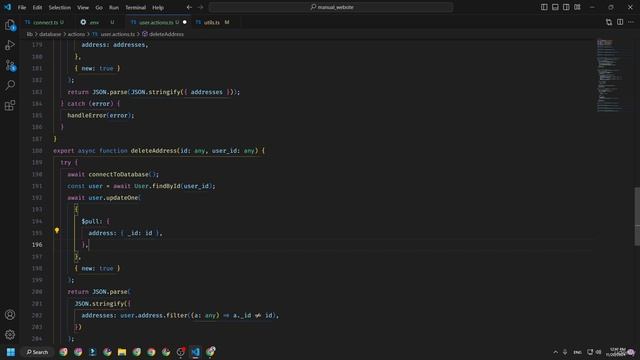Open the Source Control view

[10, 65]
